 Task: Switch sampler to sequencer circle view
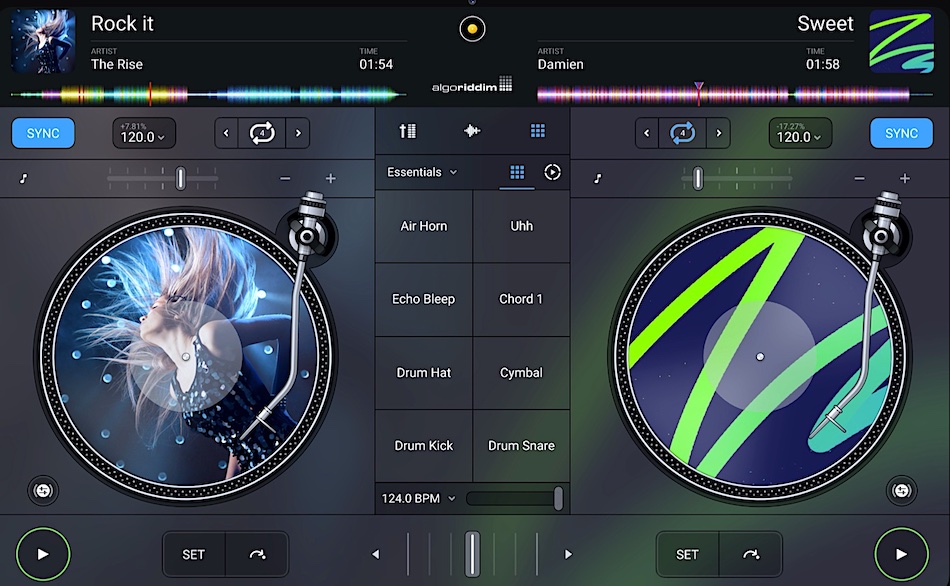(x=552, y=172)
